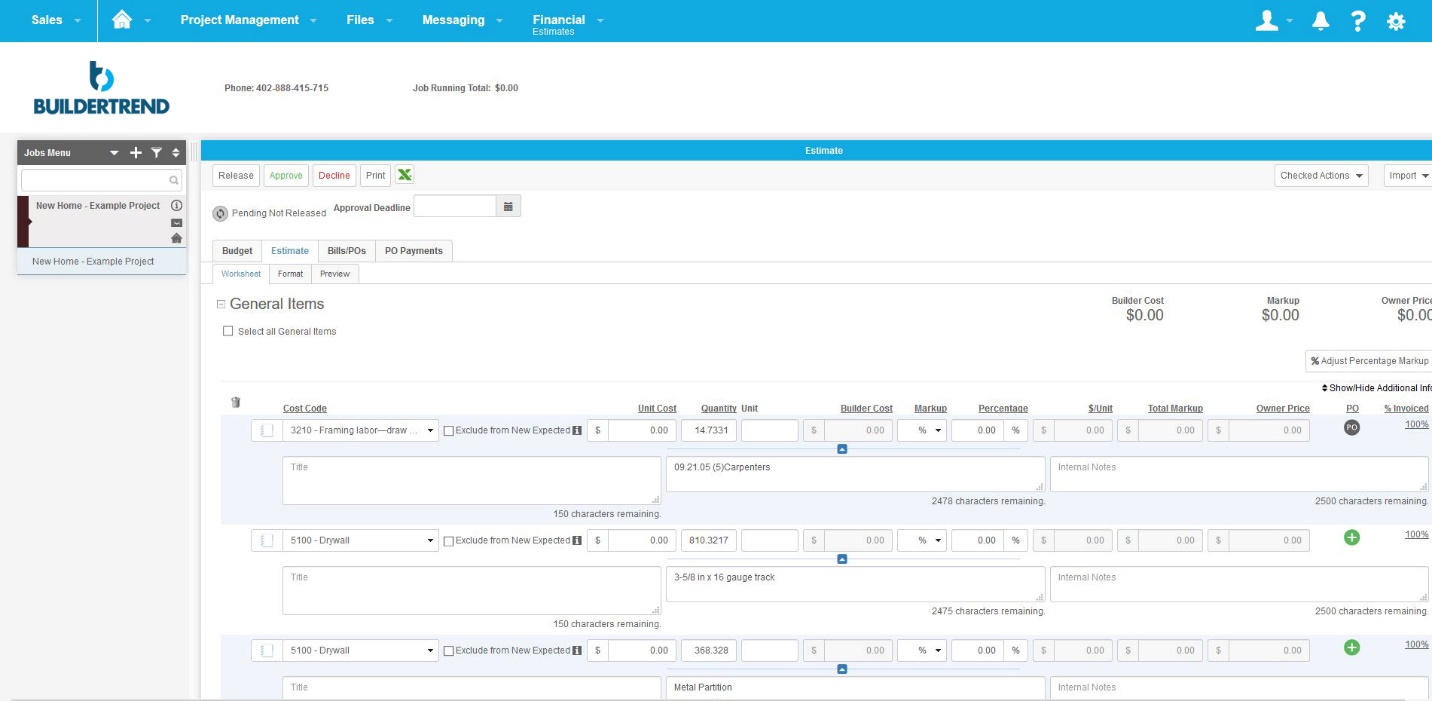Click the house icon in job row
The height and width of the screenshot is (701, 1432).
(x=176, y=238)
